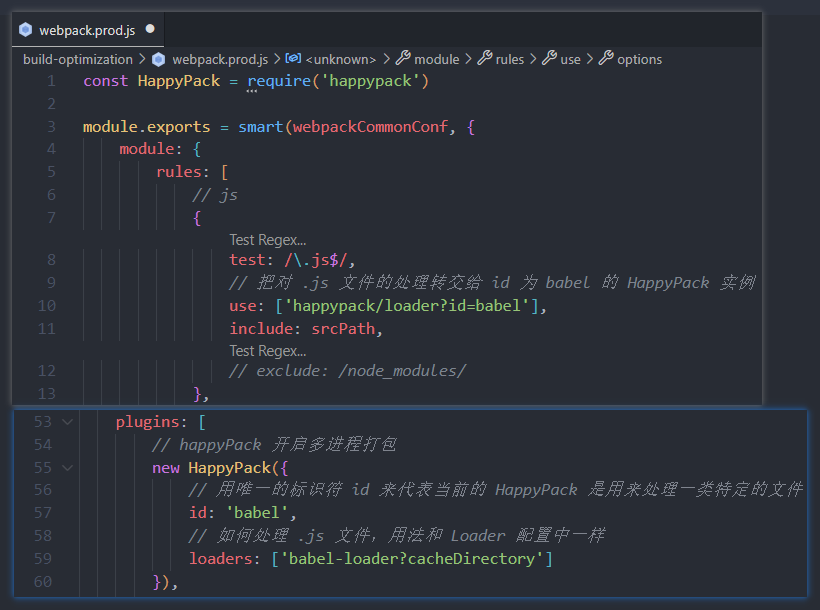Open the options breadcrumb item
This screenshot has width=820, height=610.
[639, 59]
